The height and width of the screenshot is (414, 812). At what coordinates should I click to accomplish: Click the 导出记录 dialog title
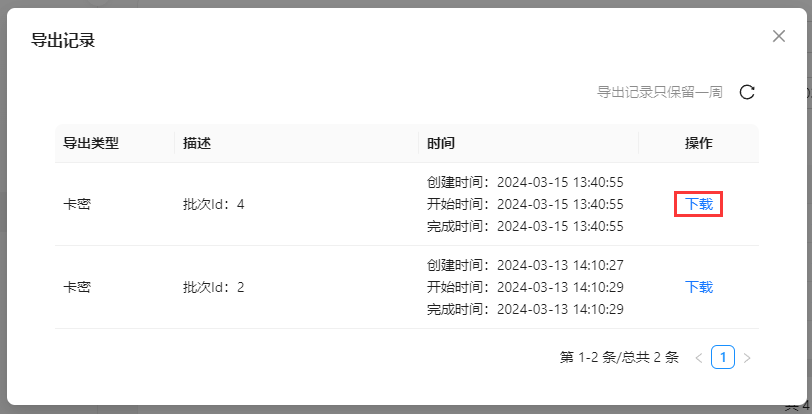point(63,40)
